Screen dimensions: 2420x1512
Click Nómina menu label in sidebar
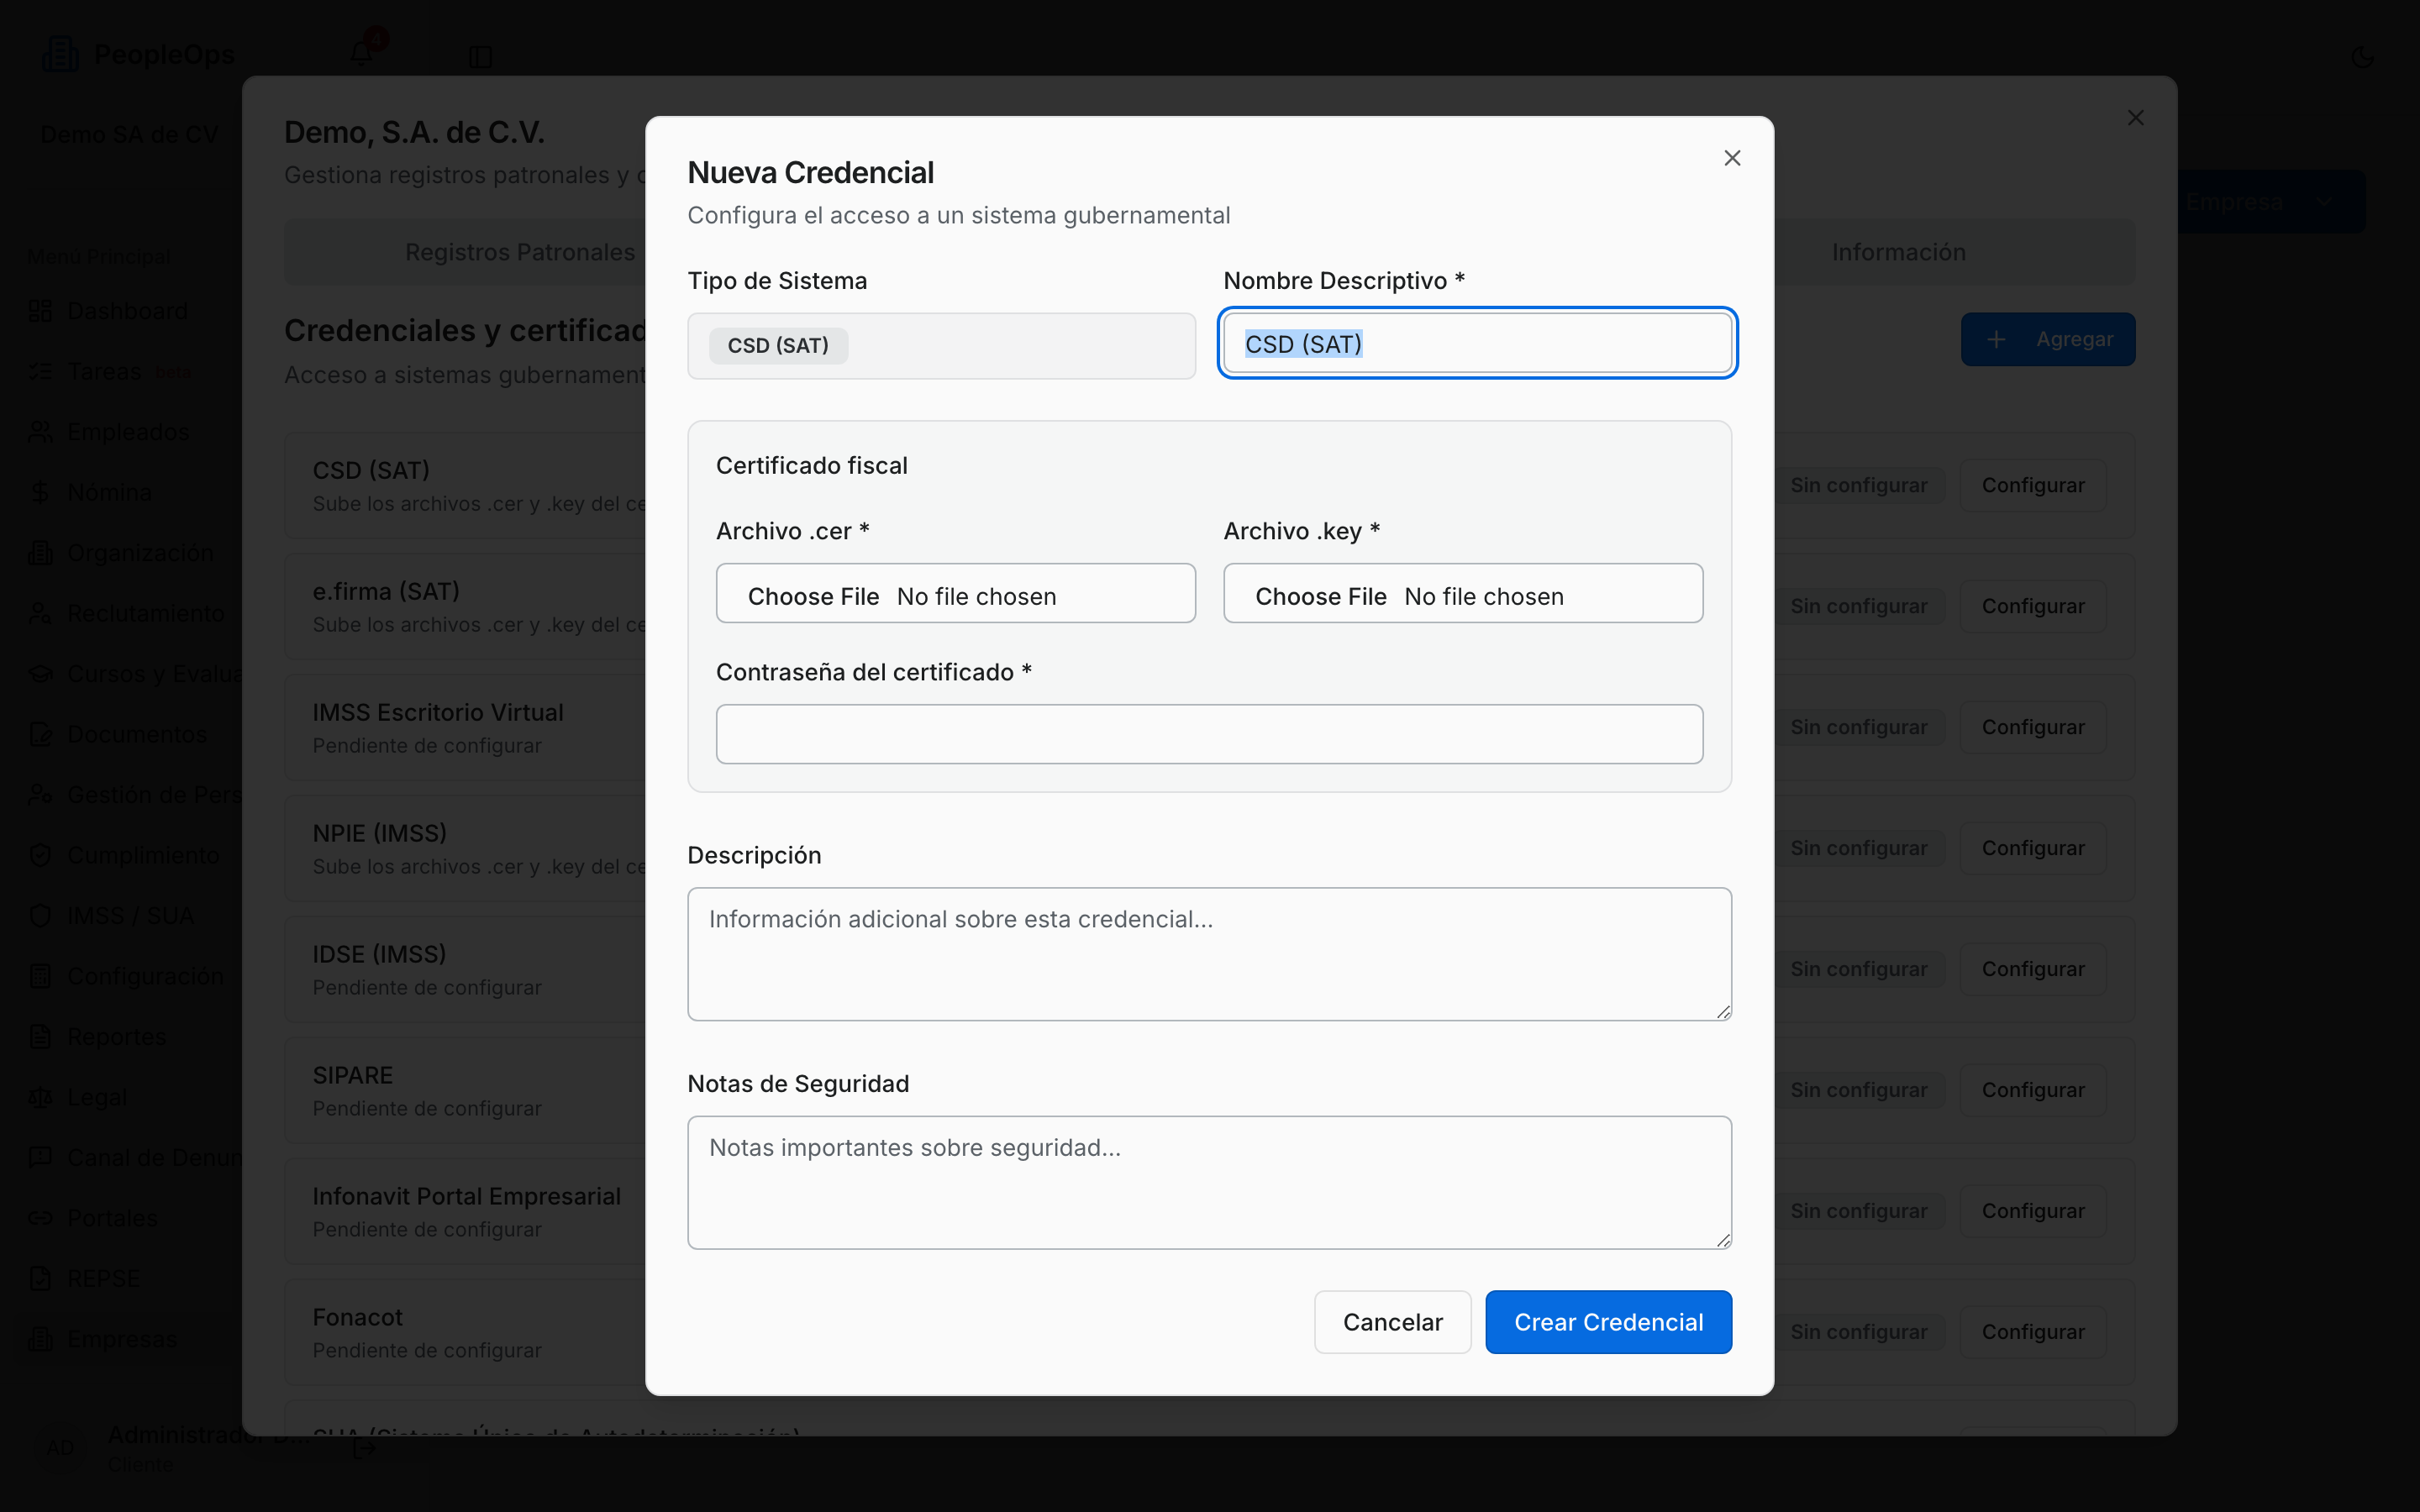[109, 493]
